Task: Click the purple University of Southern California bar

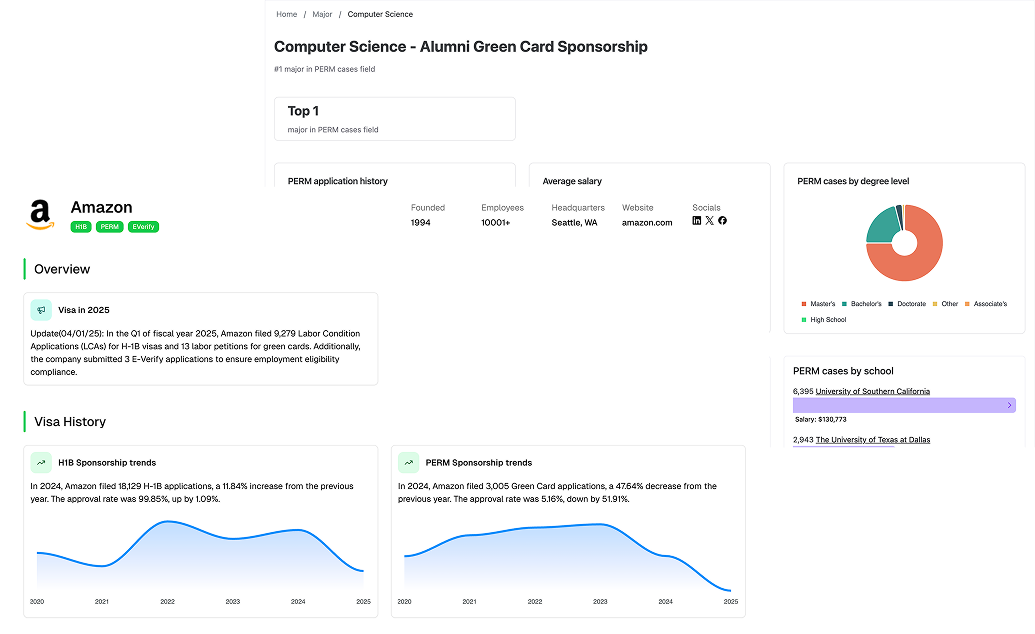Action: pos(904,405)
